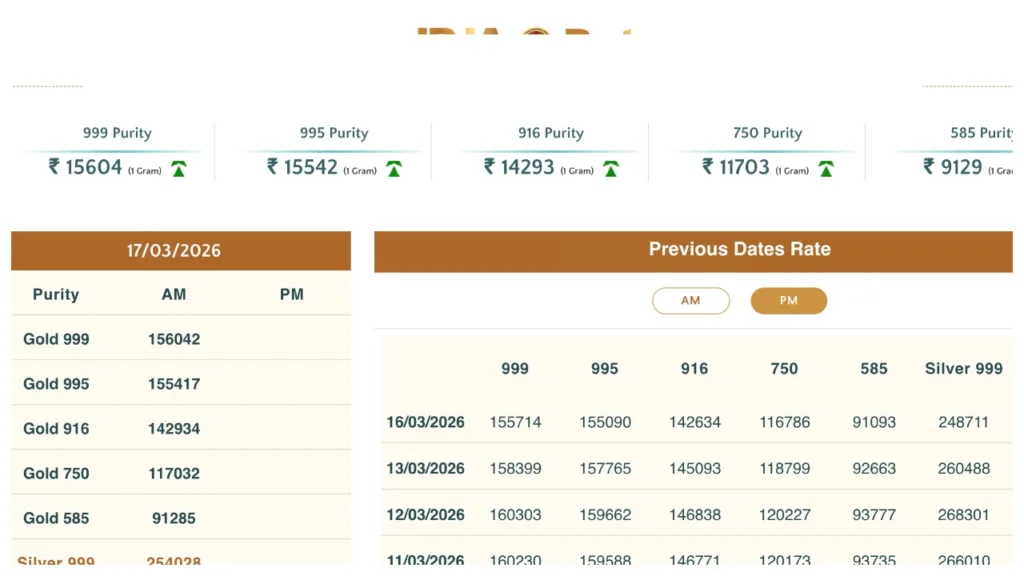The height and width of the screenshot is (576, 1024).
Task: Click Gold 999 AM value 156042
Action: (x=174, y=340)
